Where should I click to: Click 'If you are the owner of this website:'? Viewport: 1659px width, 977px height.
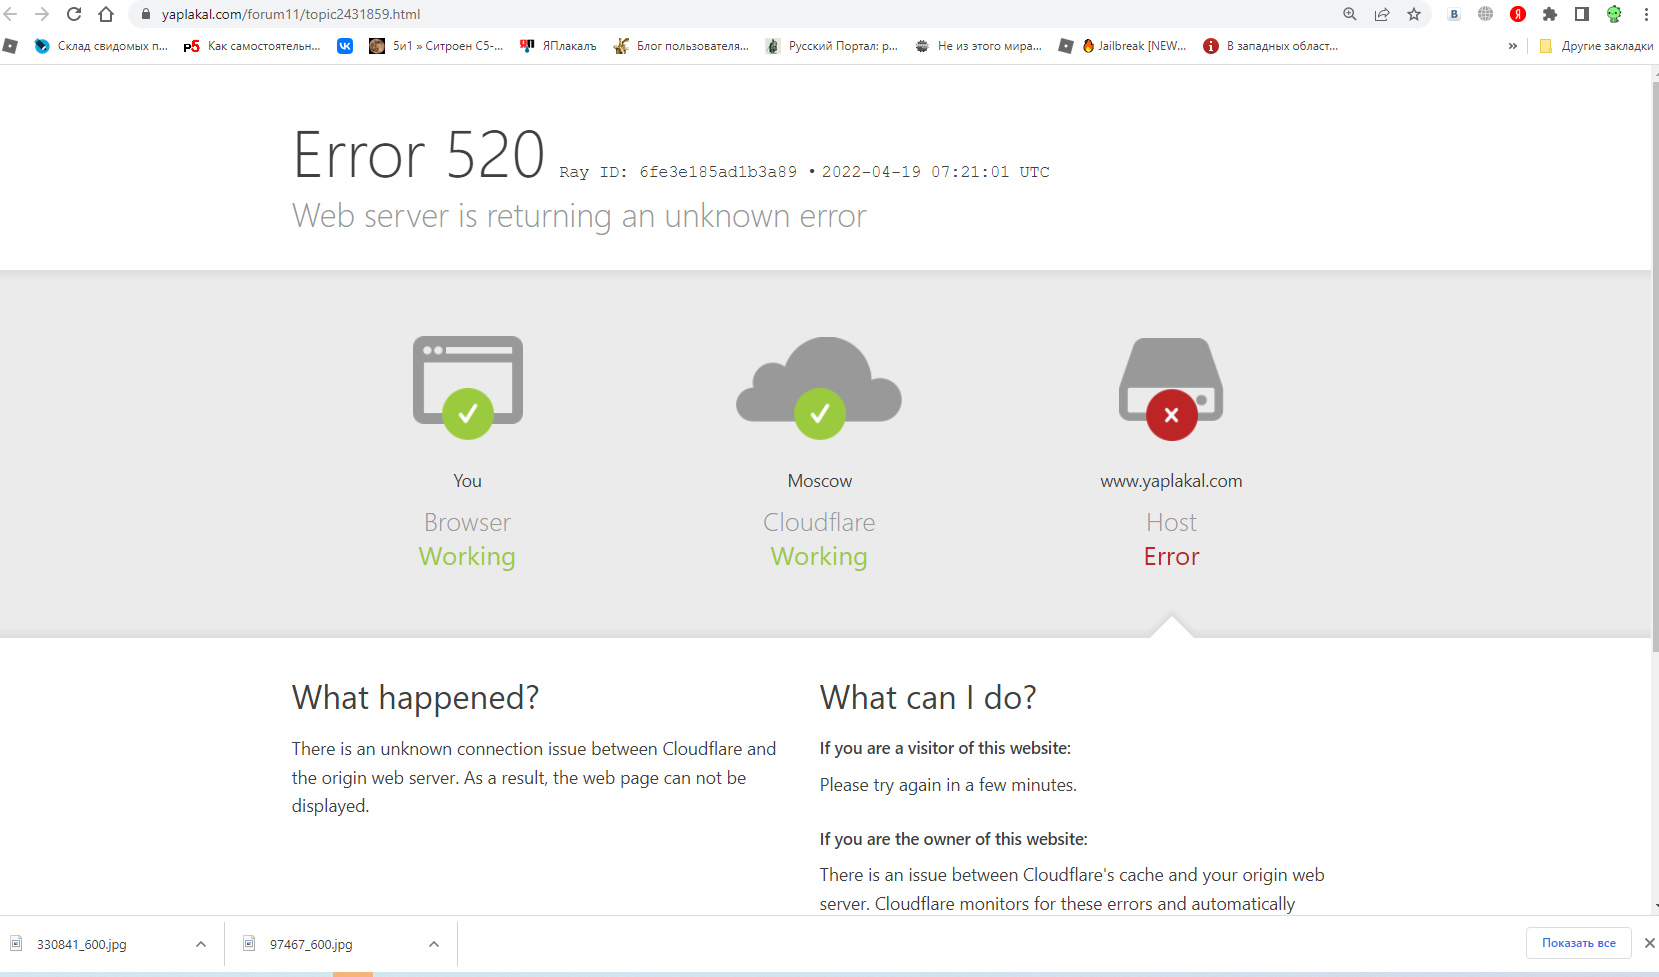coord(954,839)
